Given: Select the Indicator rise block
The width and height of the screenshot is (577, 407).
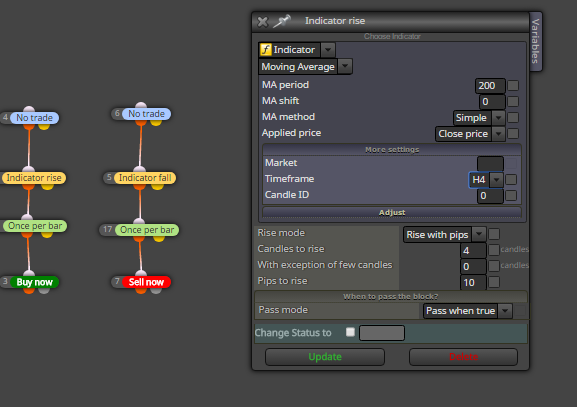Looking at the screenshot, I should coord(34,178).
